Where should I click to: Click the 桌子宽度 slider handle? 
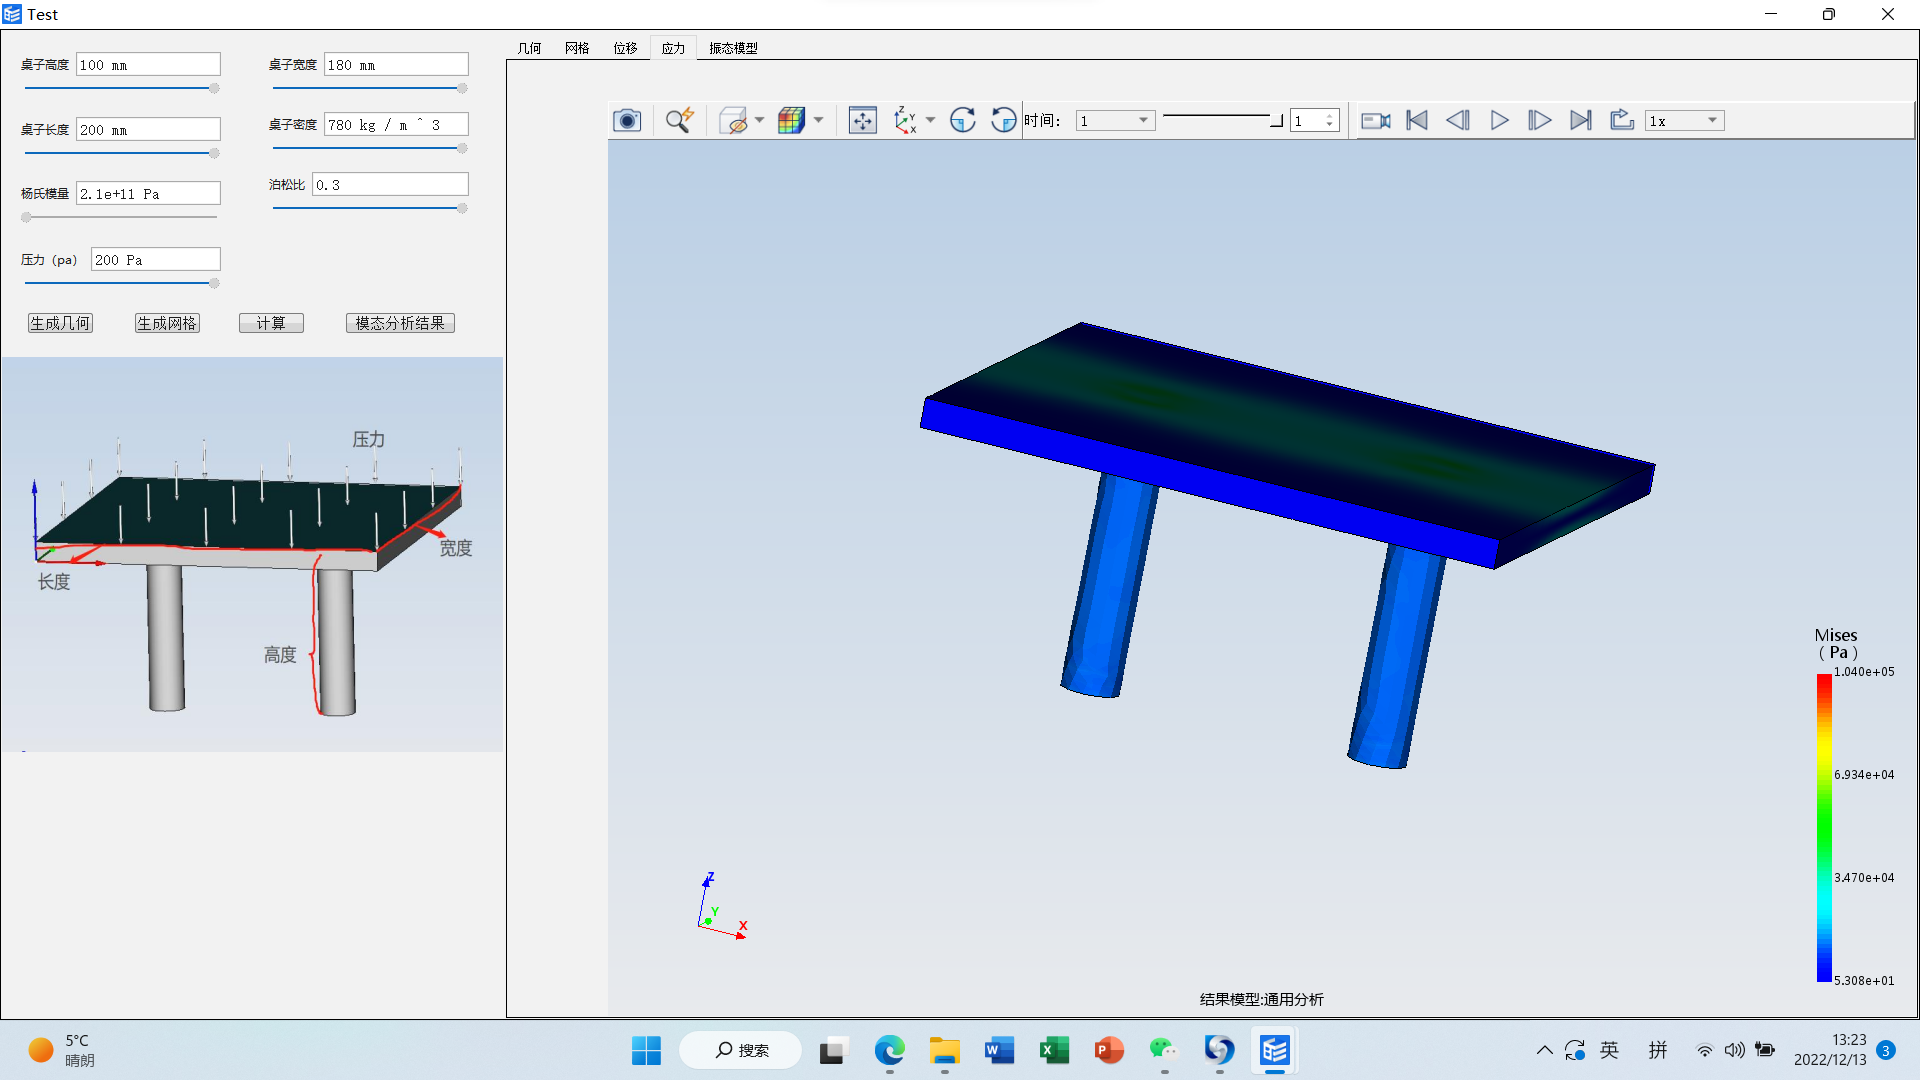[x=462, y=88]
